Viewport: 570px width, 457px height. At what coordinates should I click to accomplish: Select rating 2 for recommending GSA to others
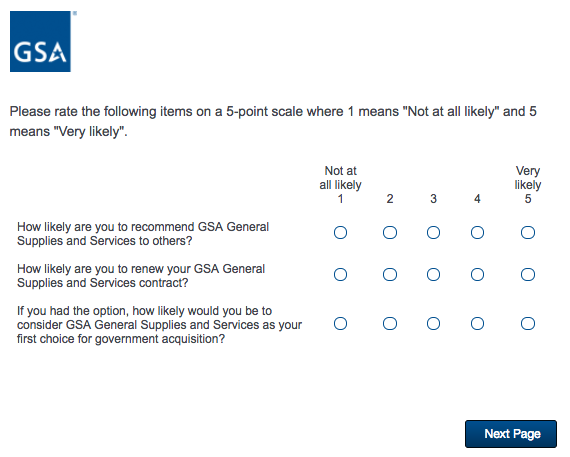[390, 233]
